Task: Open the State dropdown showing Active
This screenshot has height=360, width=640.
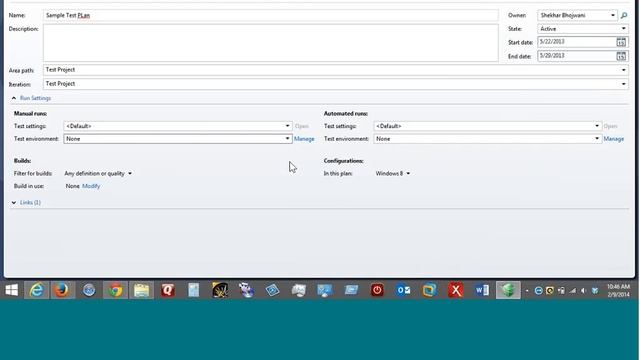Action: pyautogui.click(x=623, y=29)
